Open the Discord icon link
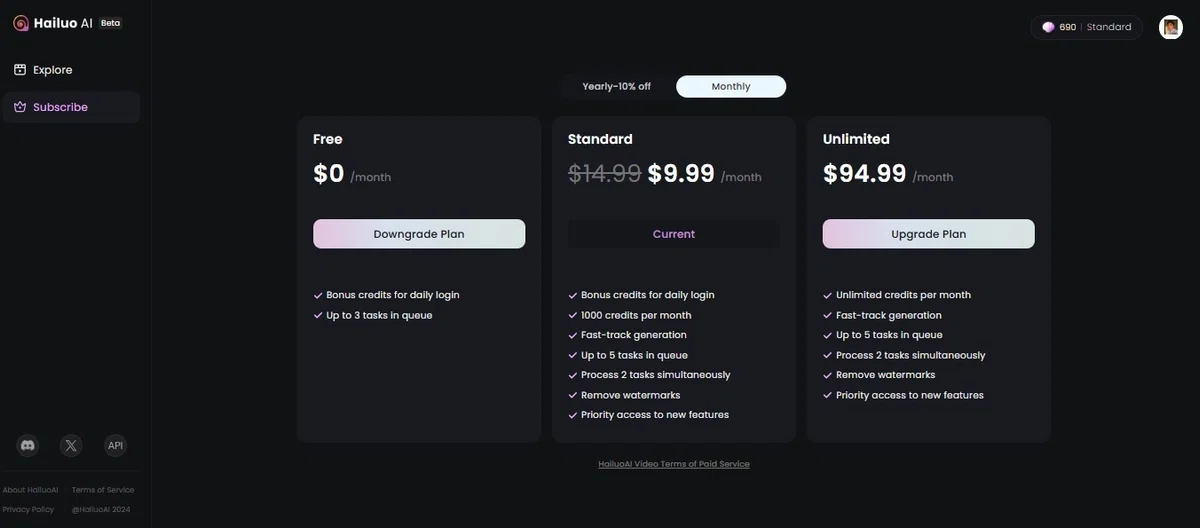 pos(28,446)
